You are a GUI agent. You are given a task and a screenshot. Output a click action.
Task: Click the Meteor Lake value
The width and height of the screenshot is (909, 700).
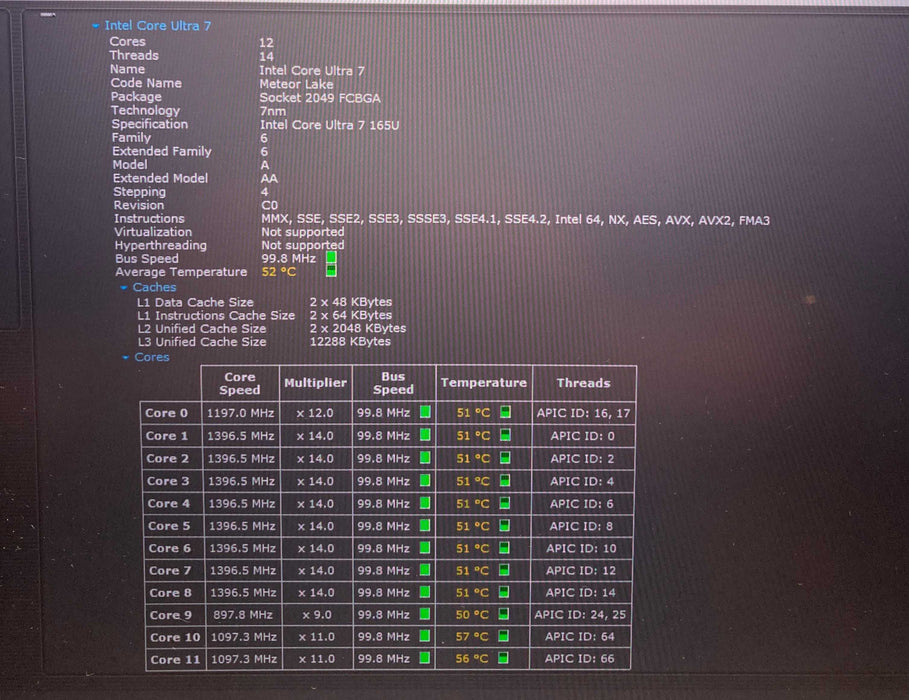coord(296,84)
